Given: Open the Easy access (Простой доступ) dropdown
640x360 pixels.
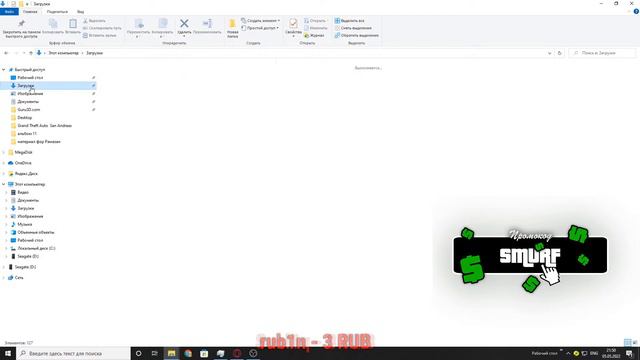Looking at the screenshot, I should point(260,28).
